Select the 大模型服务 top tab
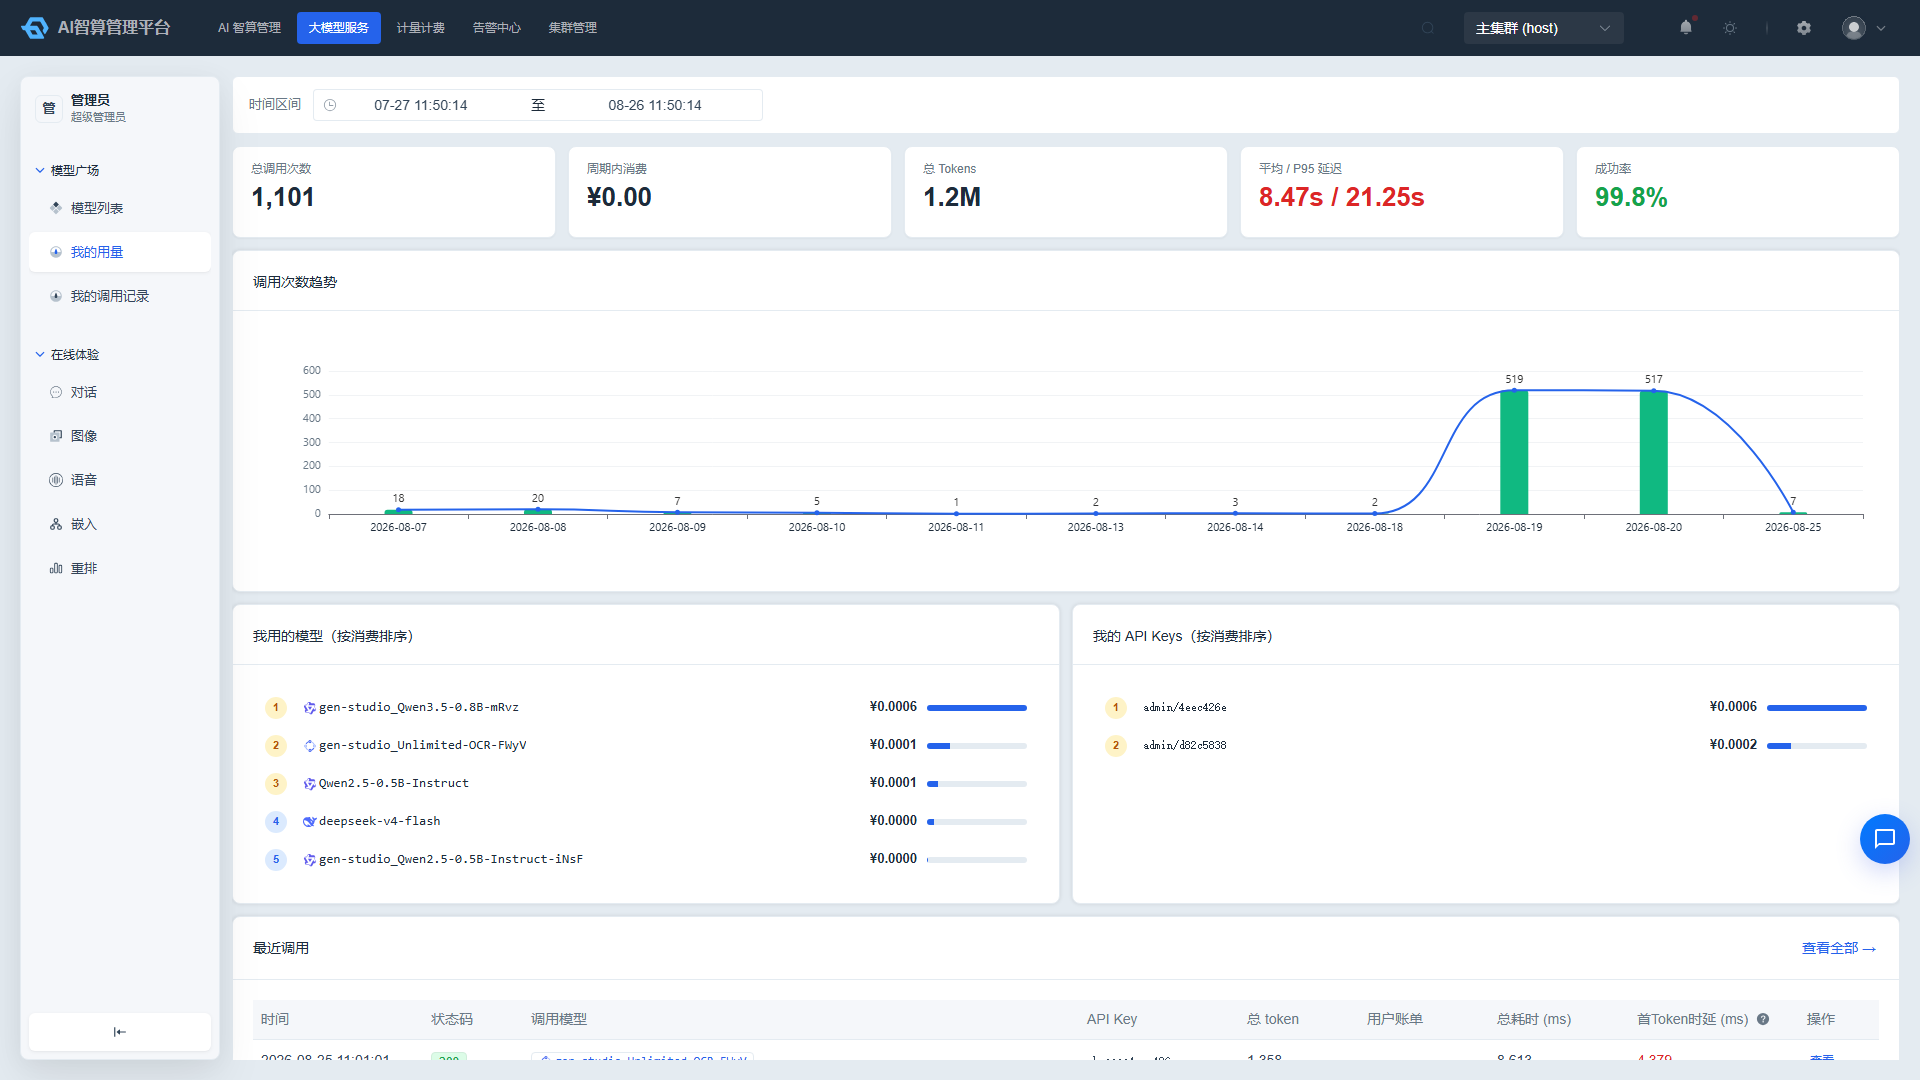The height and width of the screenshot is (1080, 1920). (x=339, y=28)
